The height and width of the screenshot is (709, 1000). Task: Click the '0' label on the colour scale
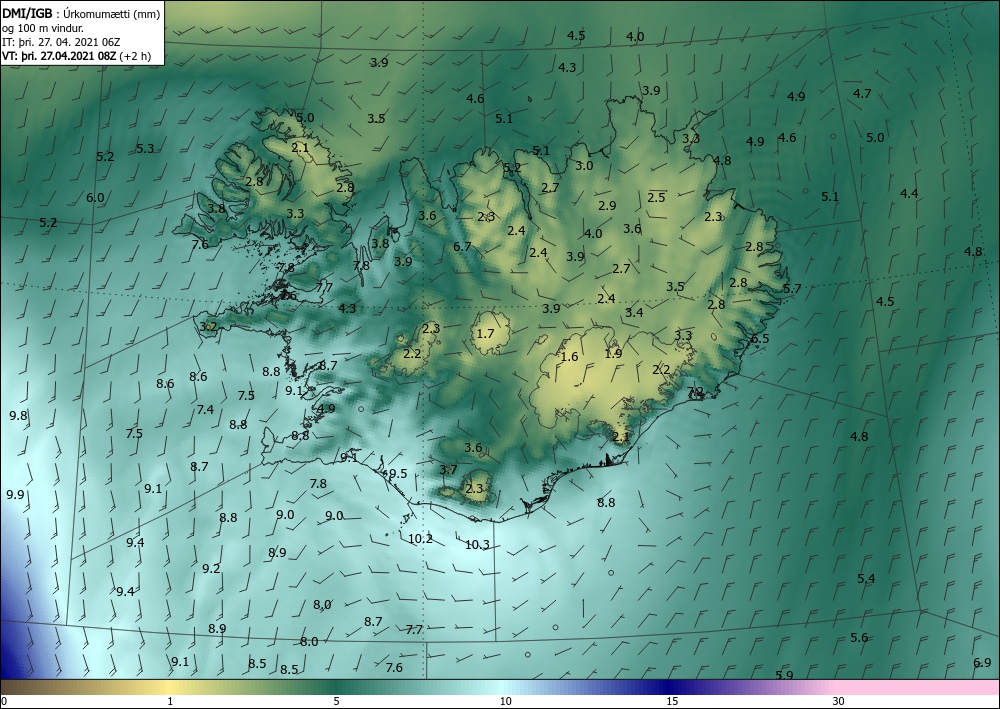(x=4, y=702)
